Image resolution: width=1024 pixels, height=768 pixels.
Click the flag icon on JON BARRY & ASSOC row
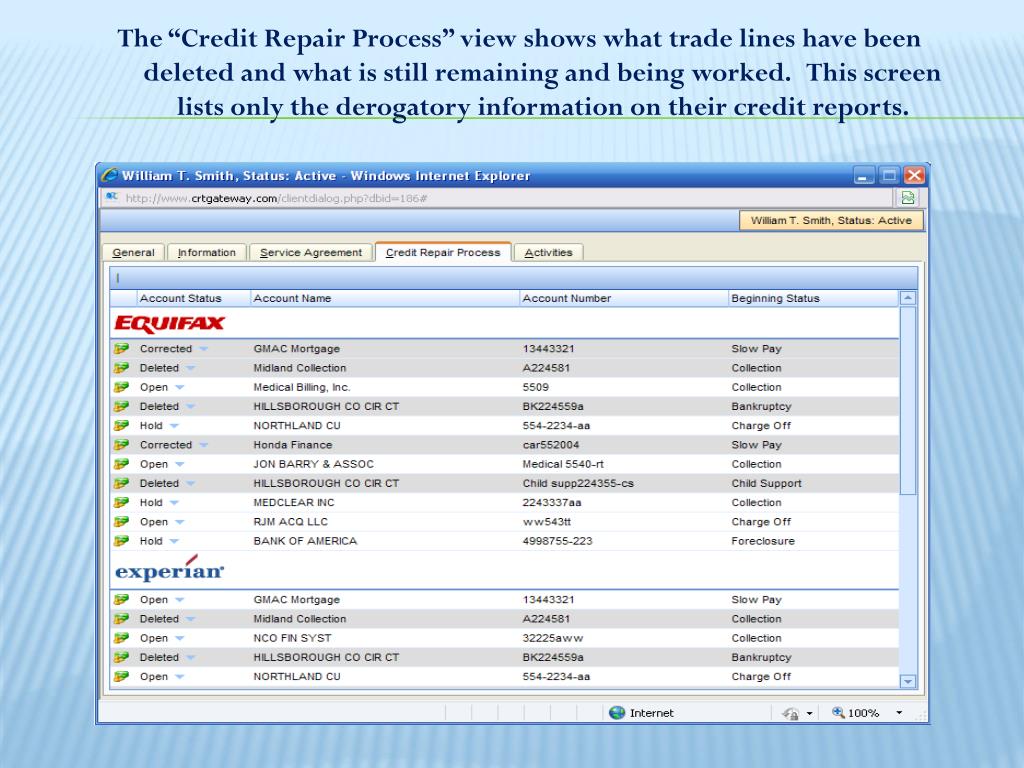121,464
